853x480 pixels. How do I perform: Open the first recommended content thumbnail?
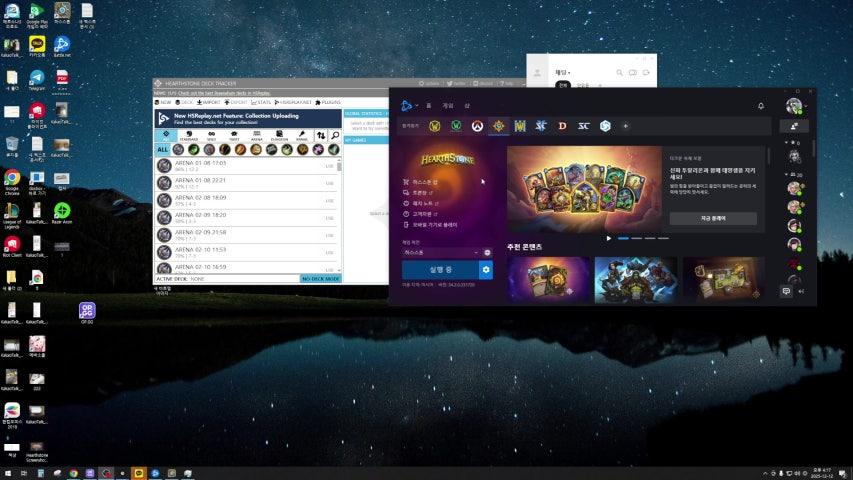(x=548, y=279)
